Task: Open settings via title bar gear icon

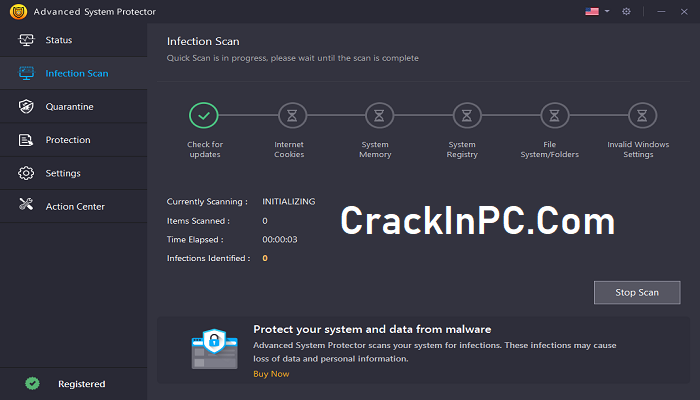Action: 626,12
